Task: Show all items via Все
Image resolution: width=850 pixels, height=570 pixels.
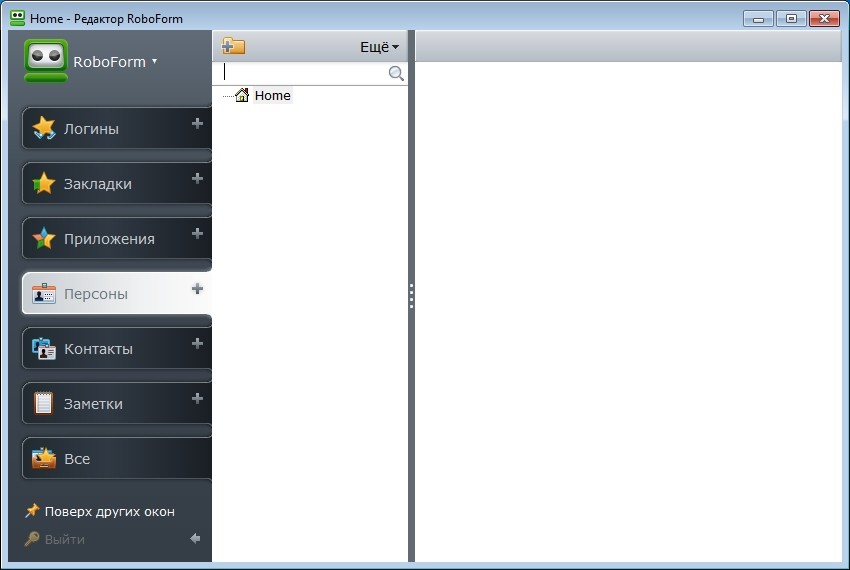Action: [x=117, y=459]
